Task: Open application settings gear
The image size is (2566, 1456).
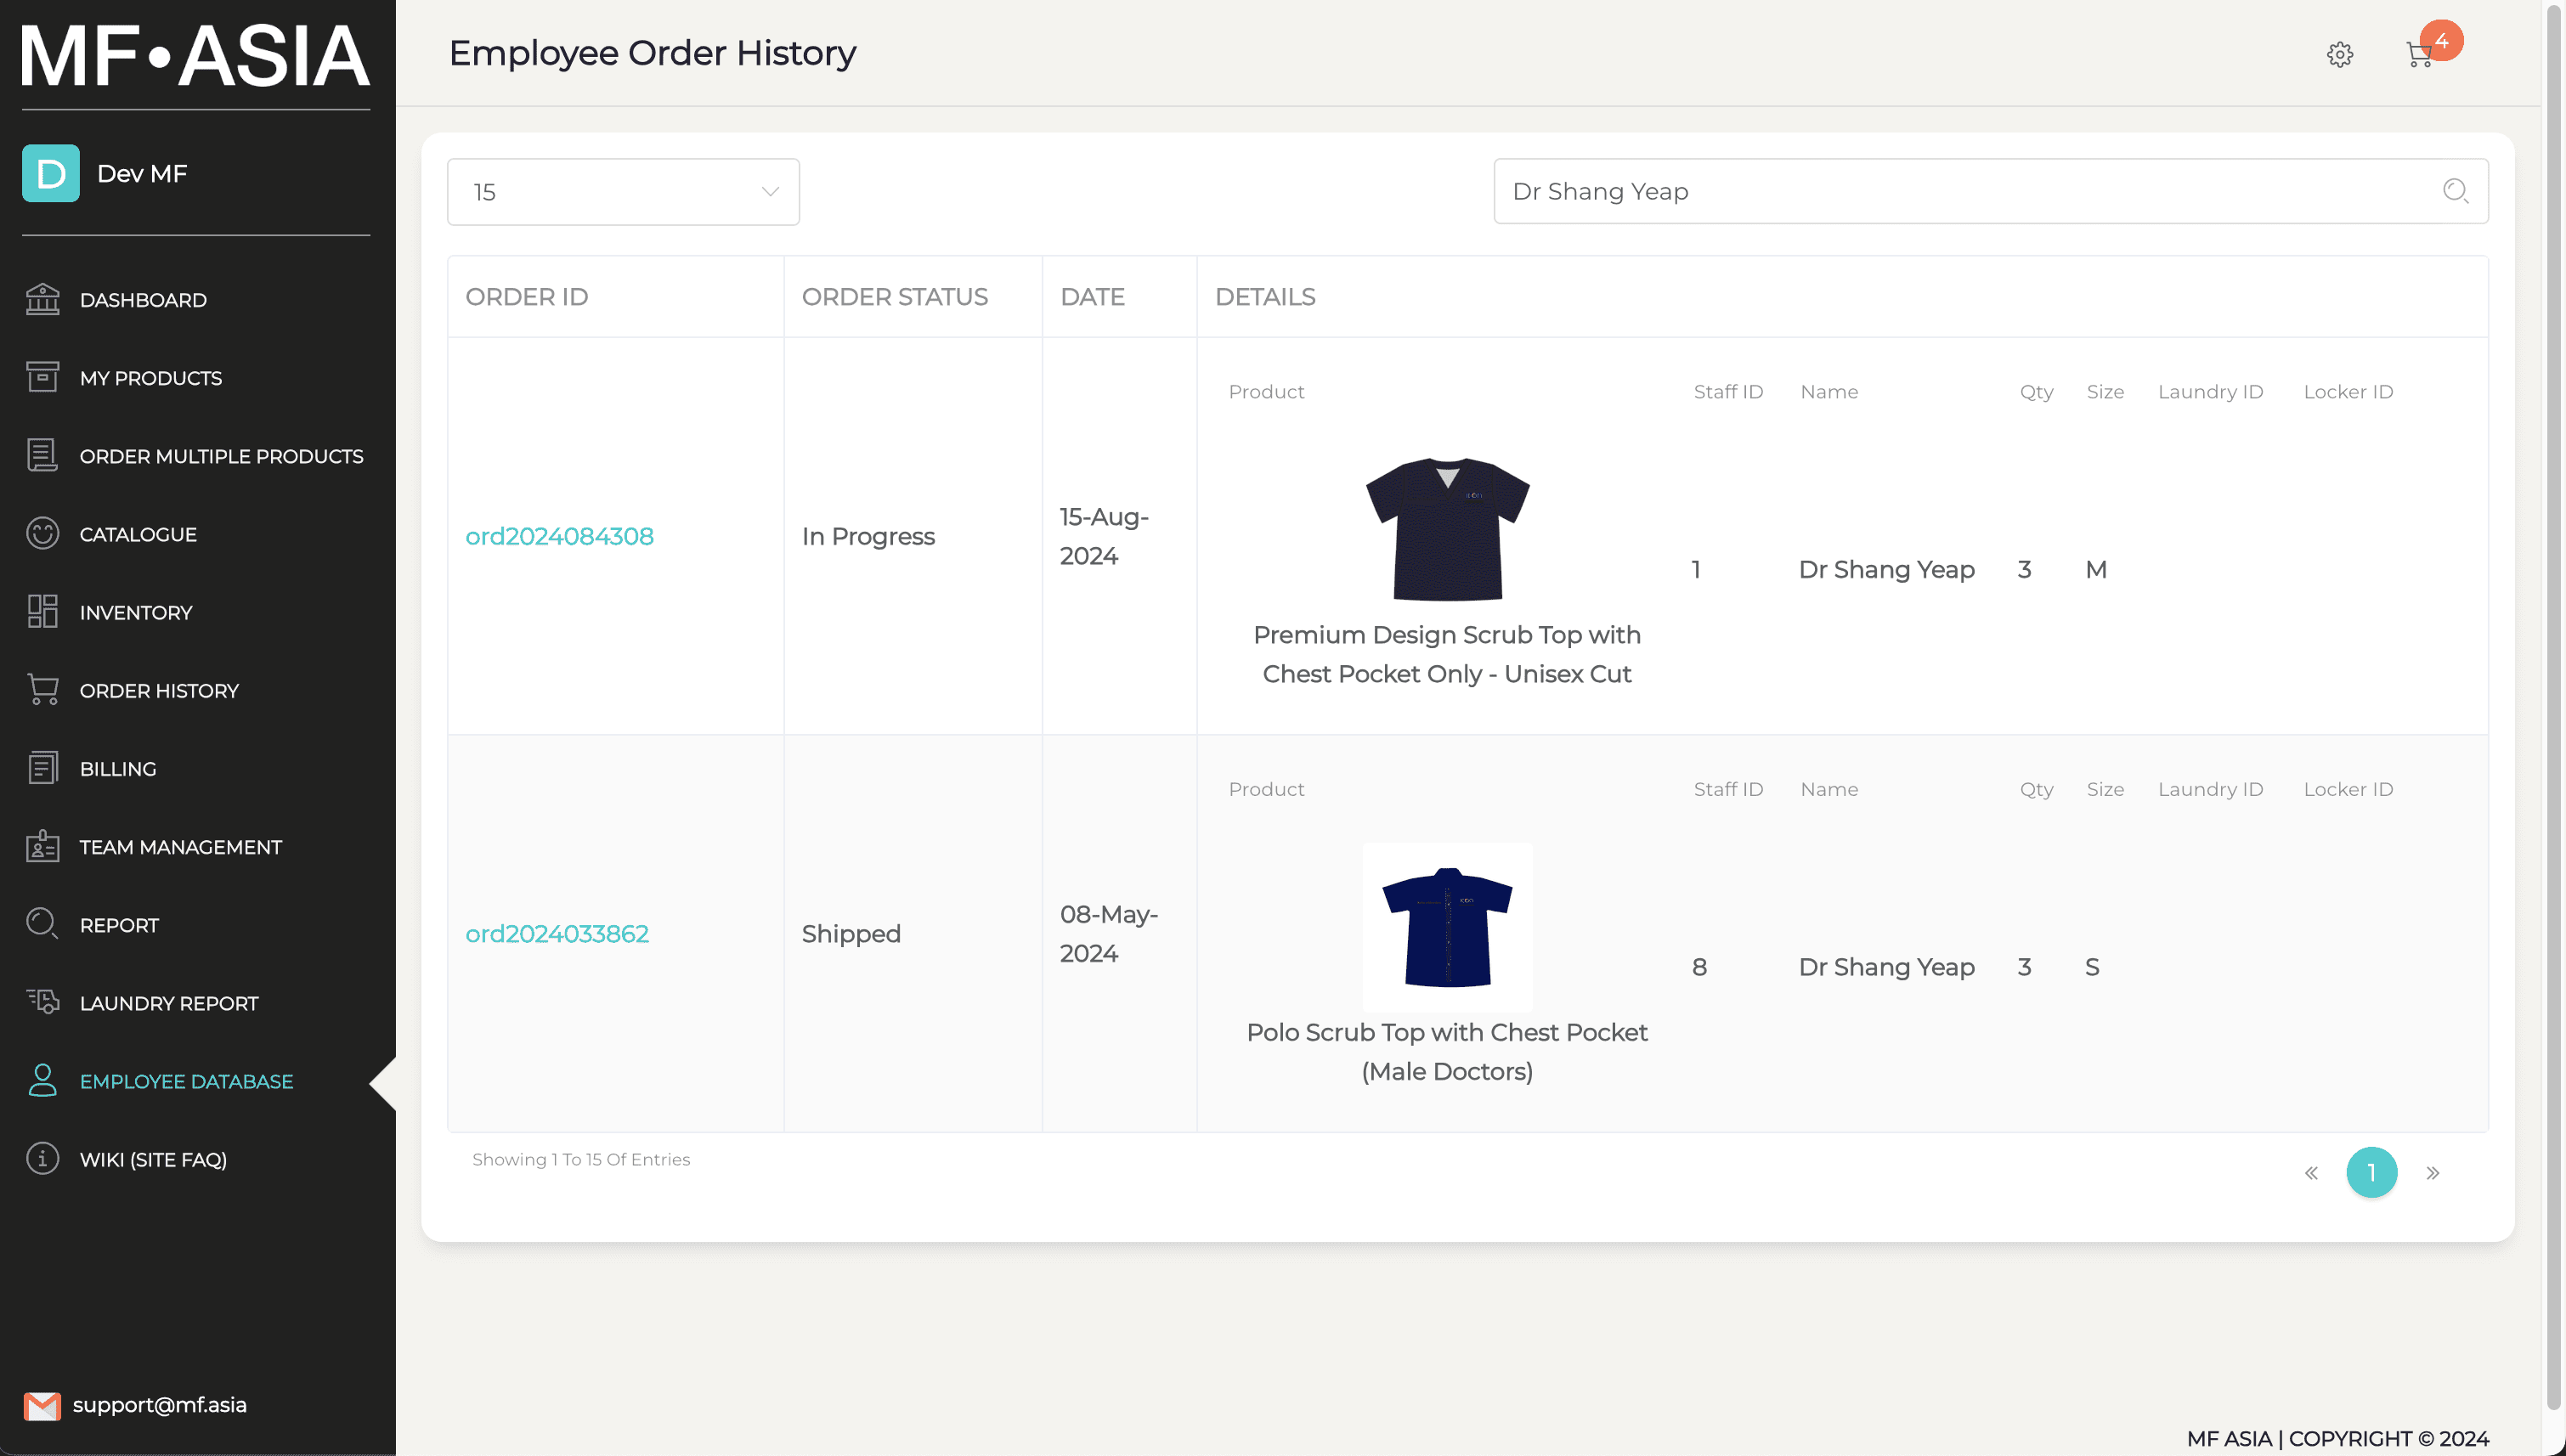Action: (x=2341, y=54)
